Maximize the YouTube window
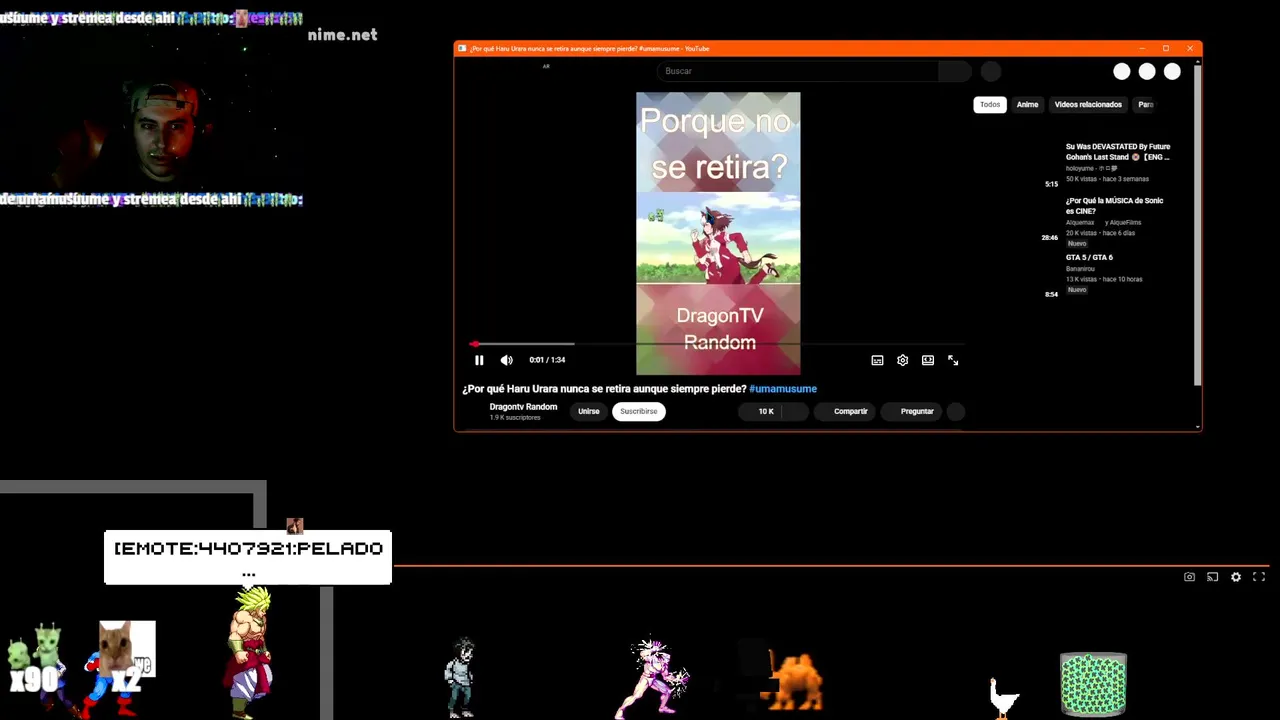The width and height of the screenshot is (1280, 720). [1165, 48]
